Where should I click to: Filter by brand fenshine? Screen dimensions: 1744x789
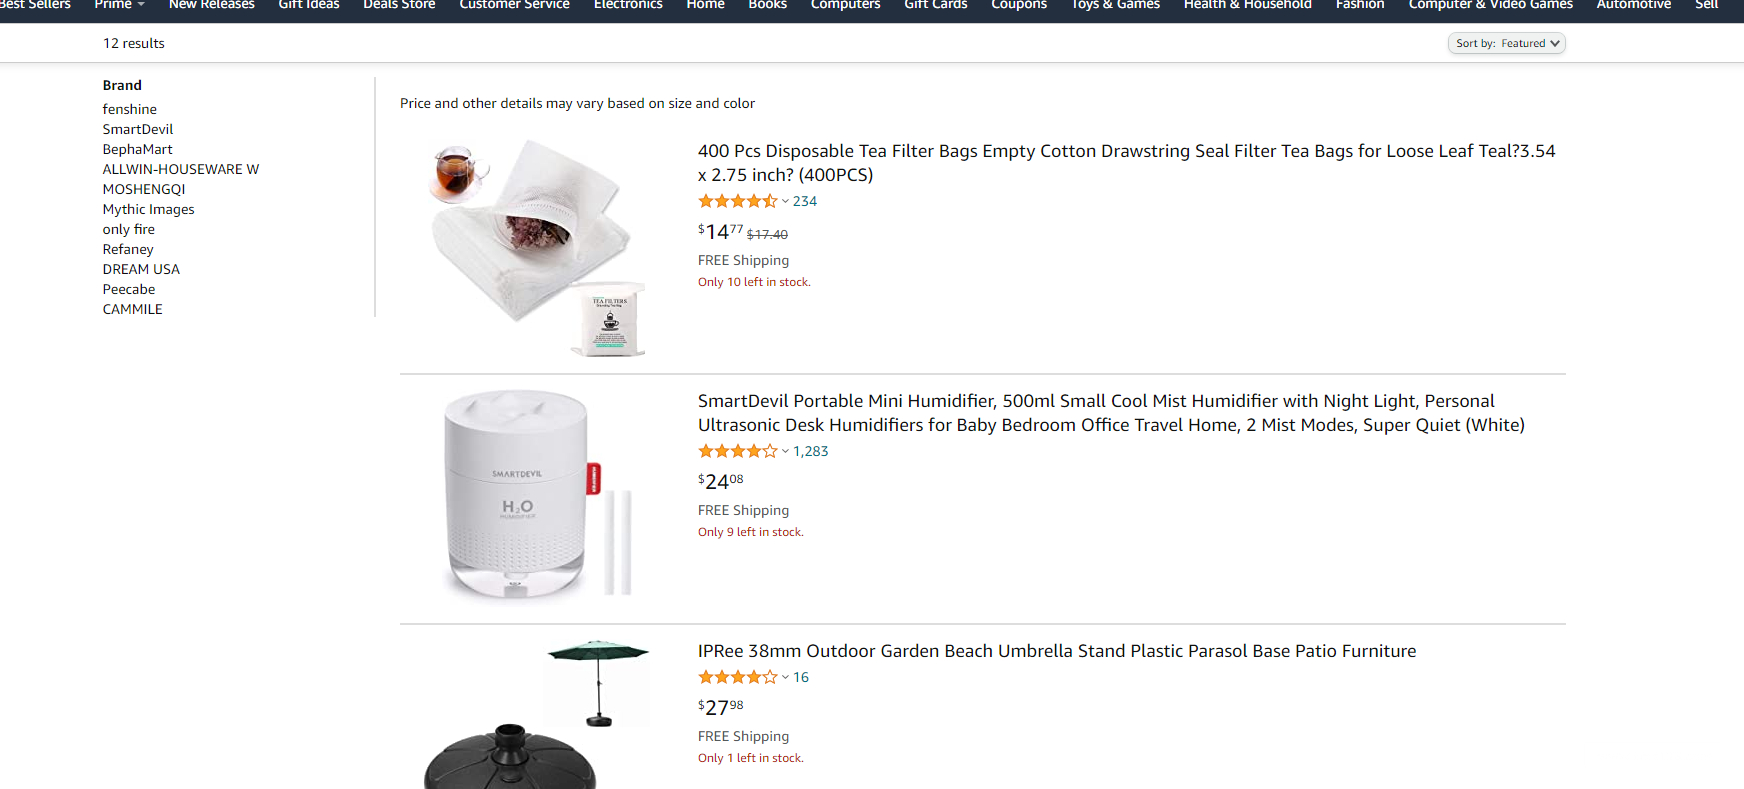pos(130,109)
